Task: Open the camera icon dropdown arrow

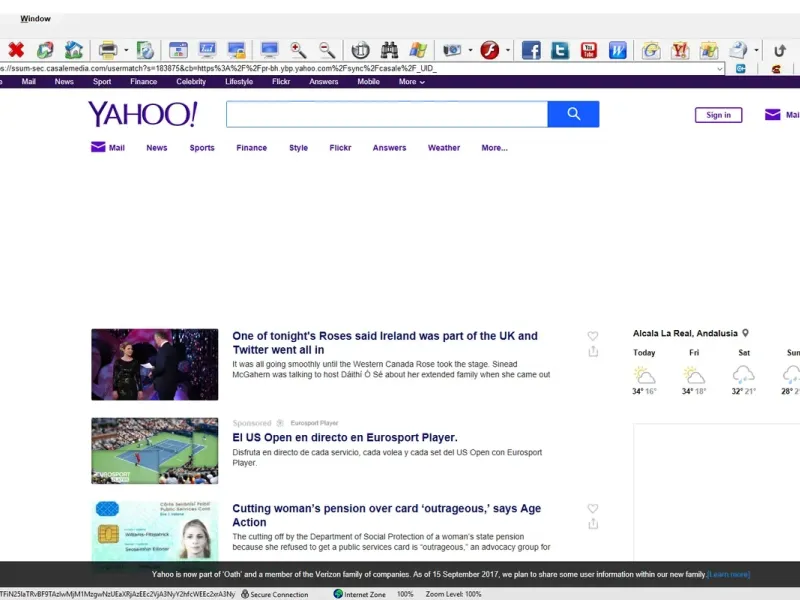Action: (x=470, y=50)
